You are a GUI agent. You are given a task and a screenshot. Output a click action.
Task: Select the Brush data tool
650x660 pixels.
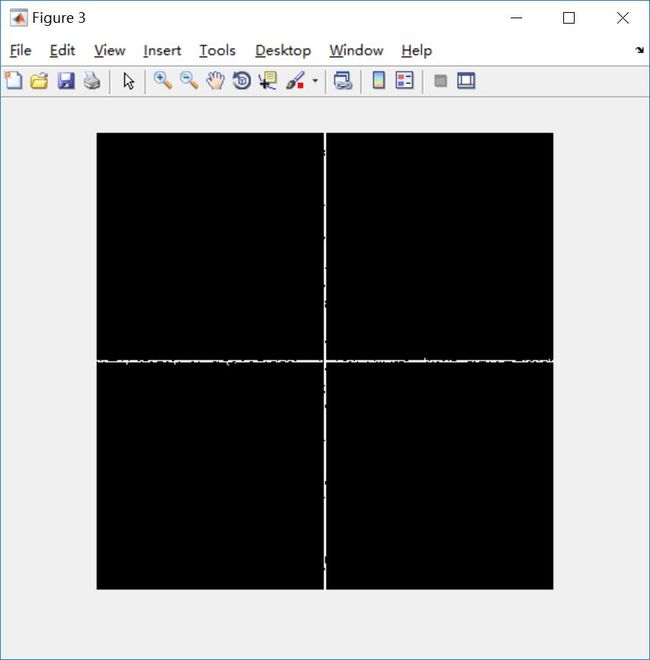pos(295,80)
